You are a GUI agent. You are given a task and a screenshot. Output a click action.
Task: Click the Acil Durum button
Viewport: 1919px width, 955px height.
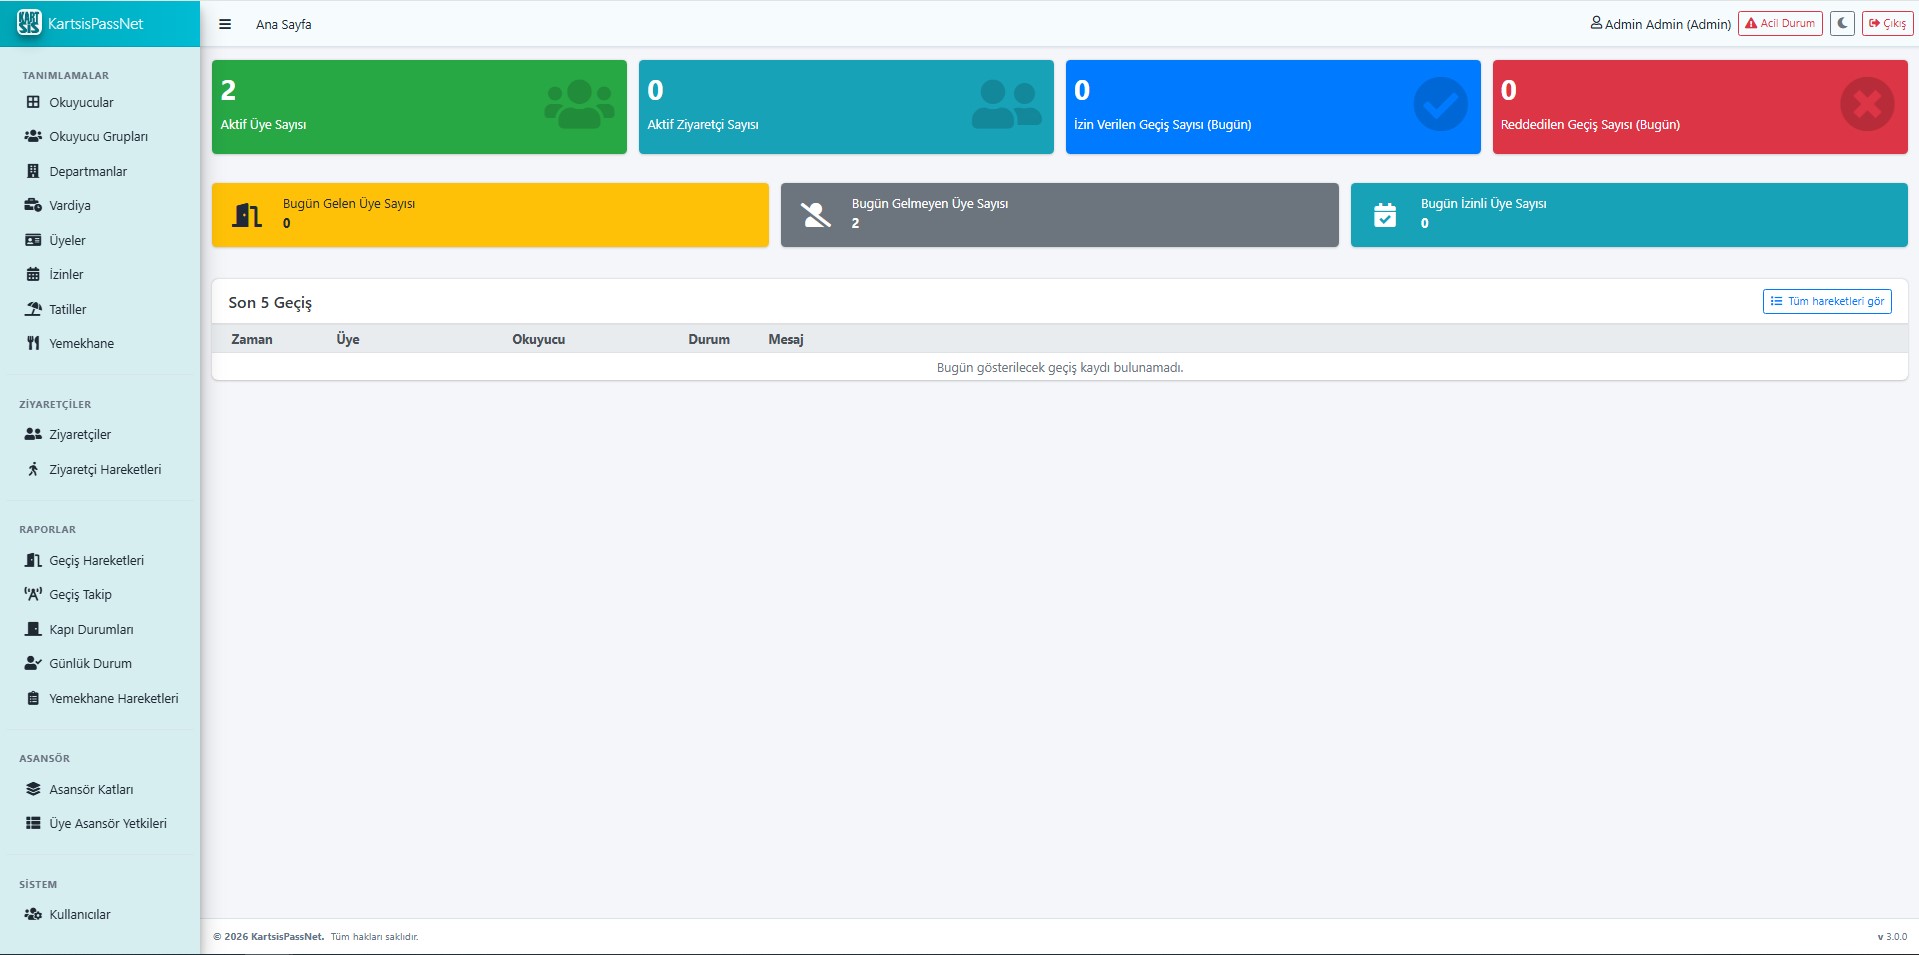(1780, 23)
